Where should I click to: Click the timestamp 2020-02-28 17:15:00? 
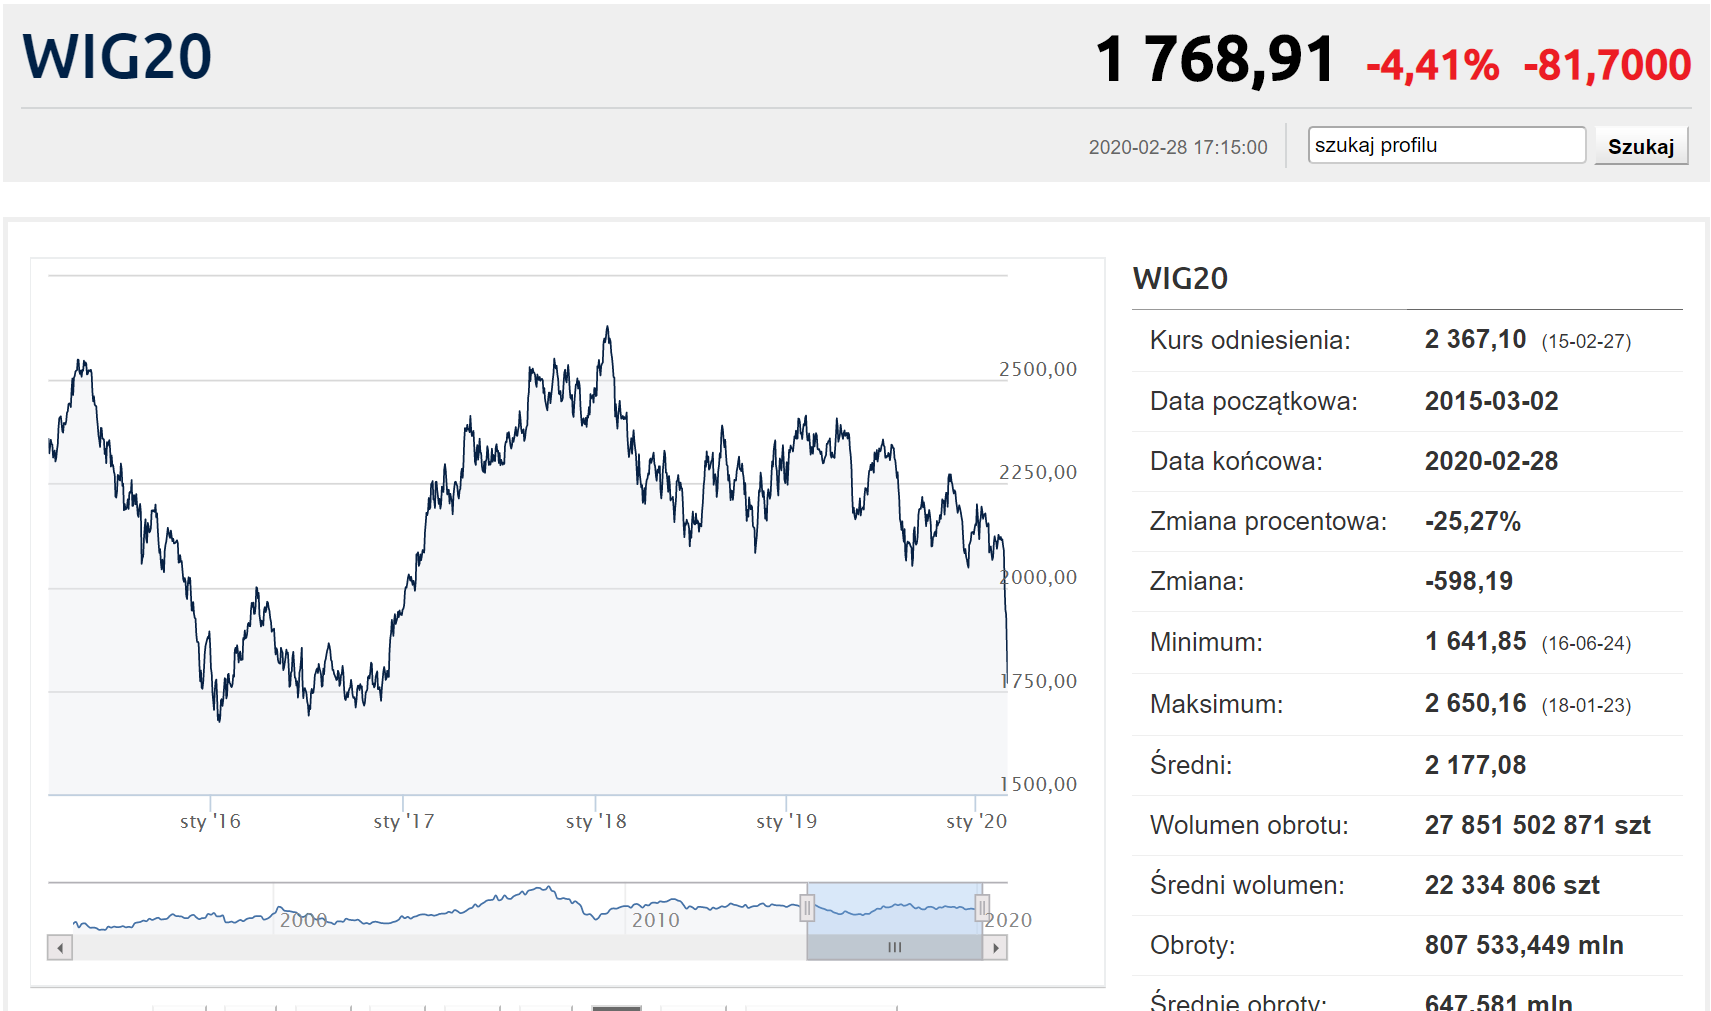[1178, 147]
